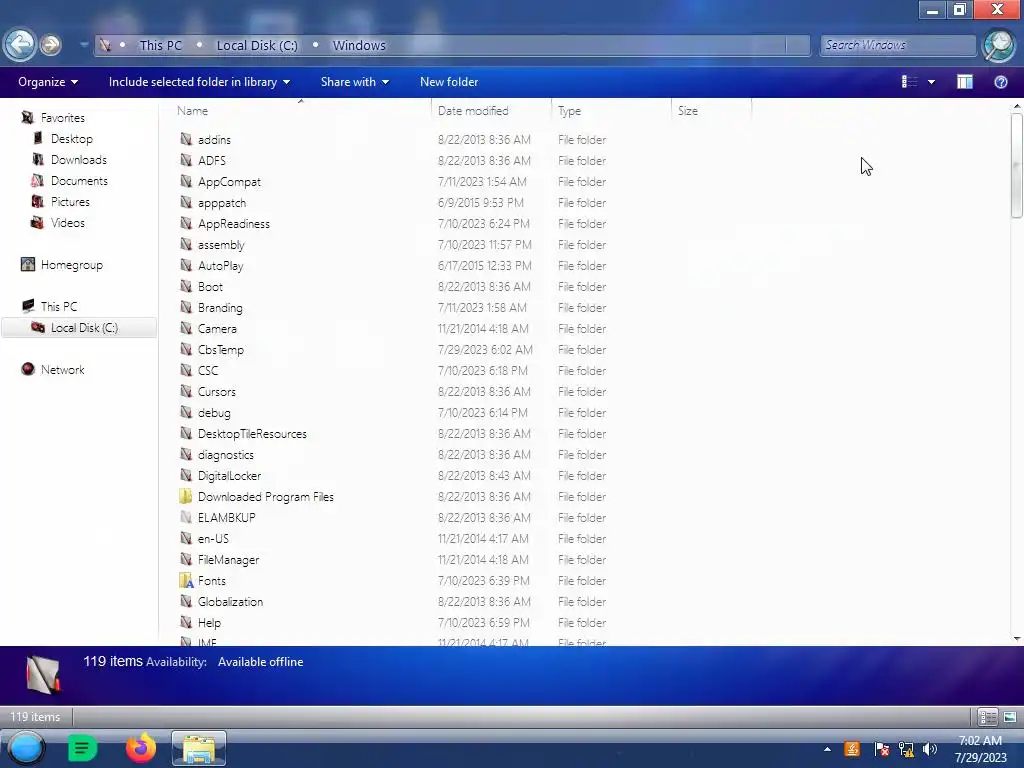Go back with the Back arrow button
Viewport: 1024px width, 768px height.
click(x=19, y=44)
